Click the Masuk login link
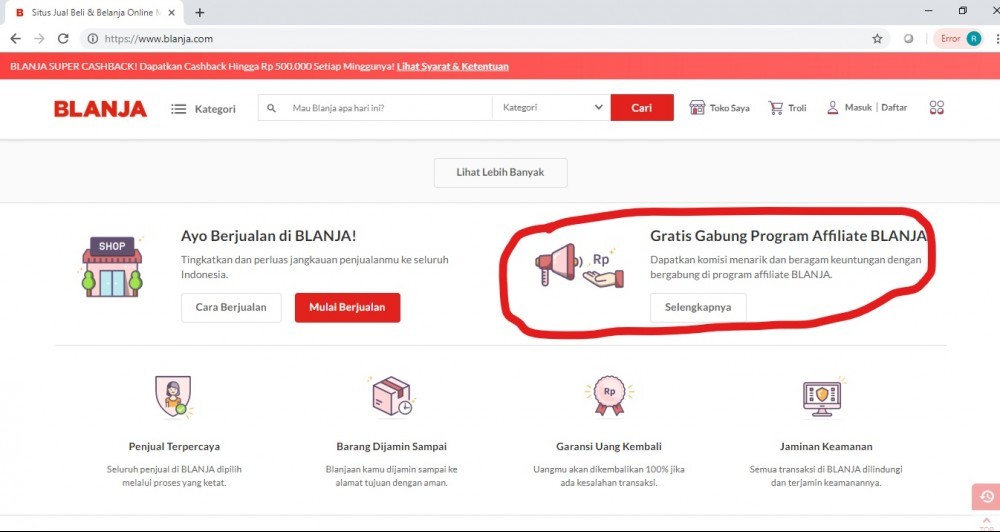This screenshot has height=532, width=1000. coord(858,107)
